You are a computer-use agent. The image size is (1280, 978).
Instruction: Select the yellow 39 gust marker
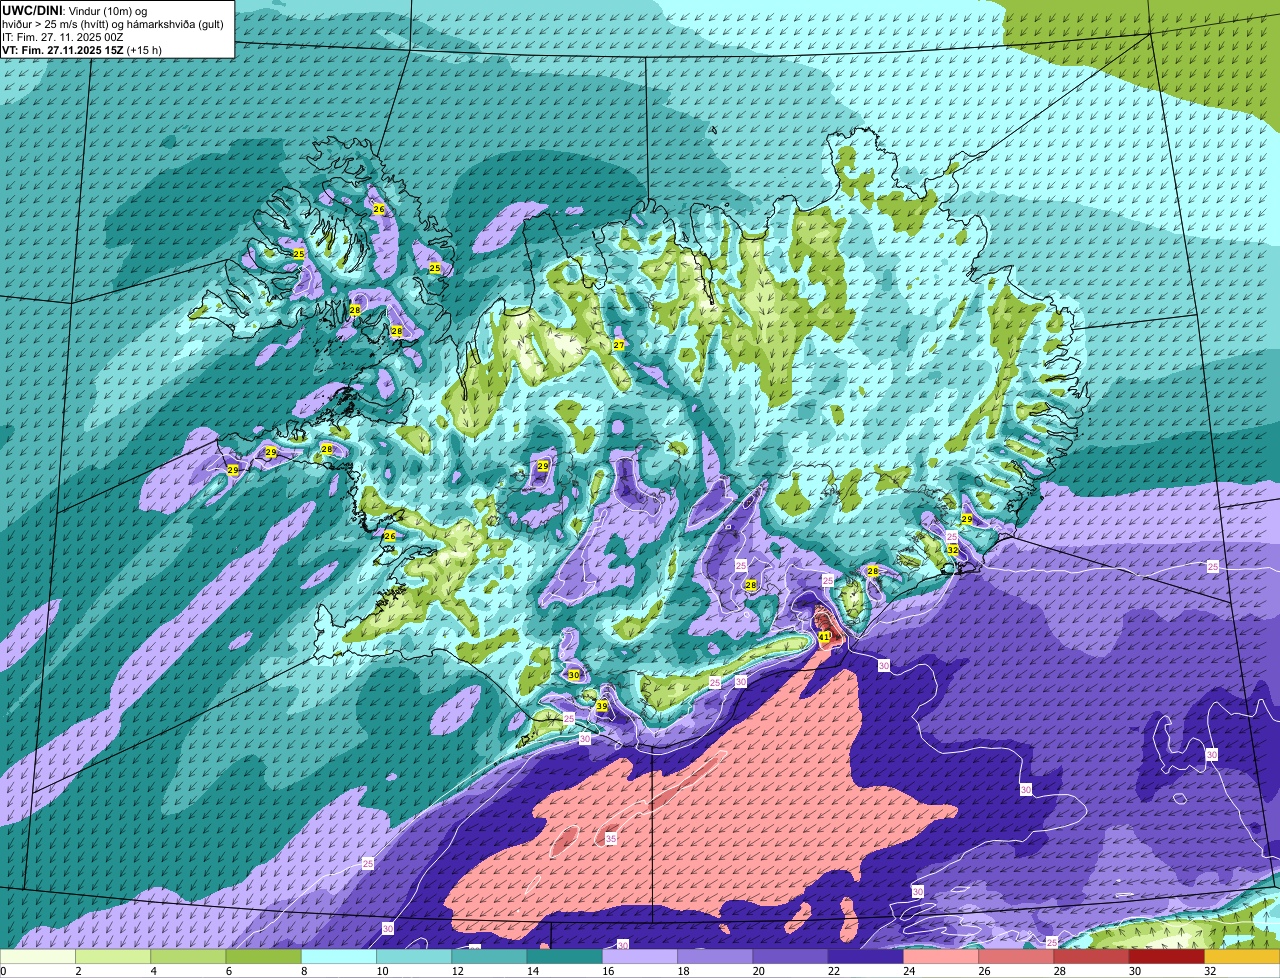pyautogui.click(x=602, y=706)
